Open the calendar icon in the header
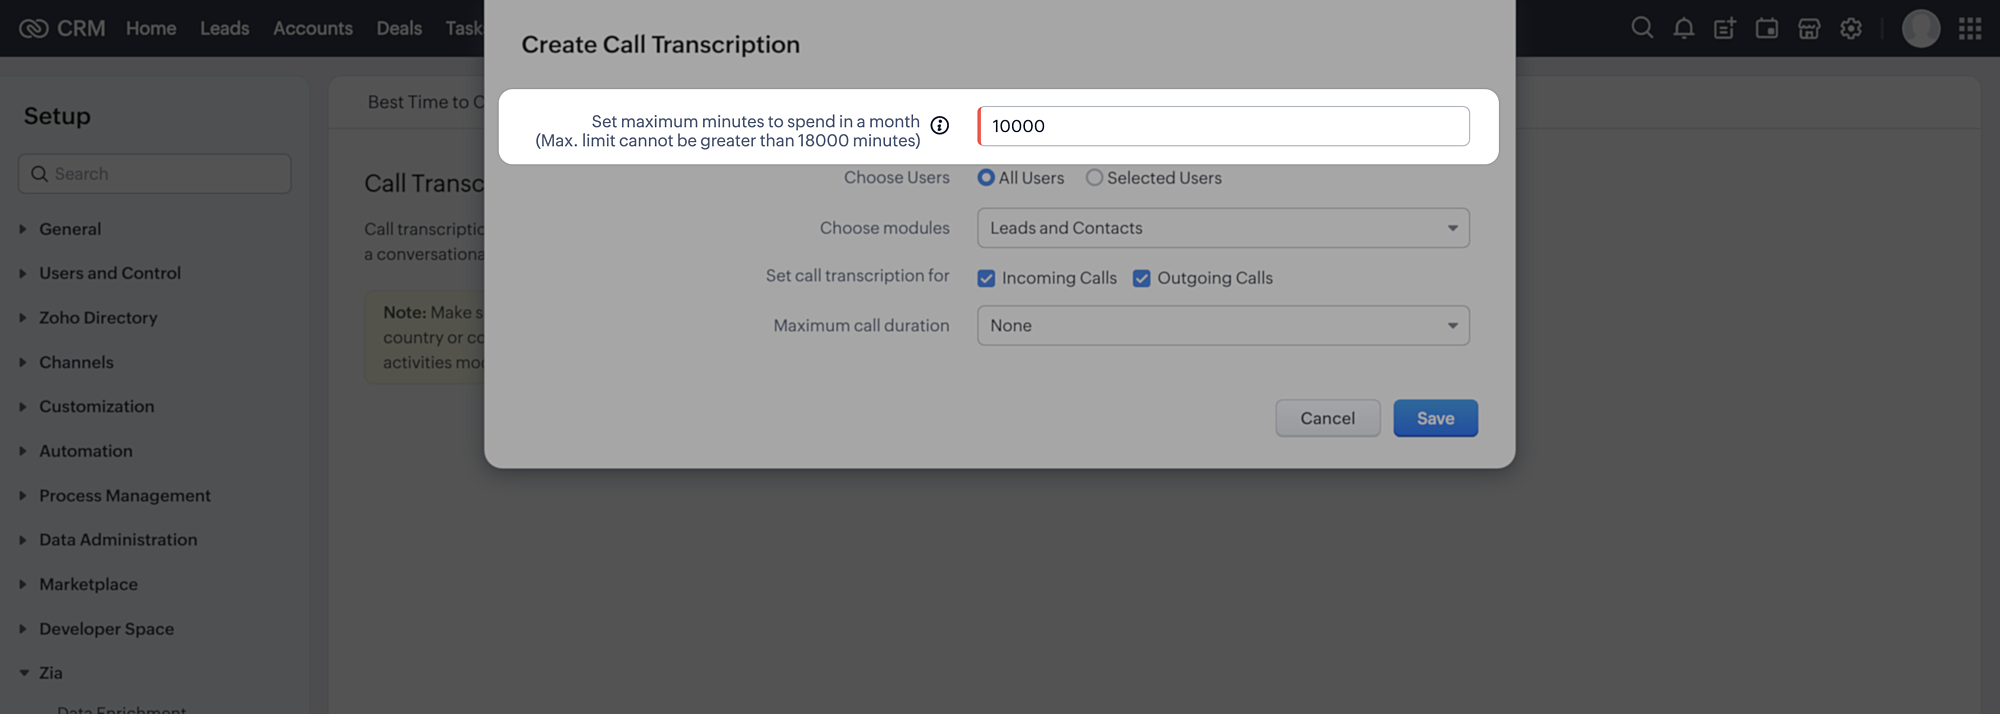 (1767, 28)
